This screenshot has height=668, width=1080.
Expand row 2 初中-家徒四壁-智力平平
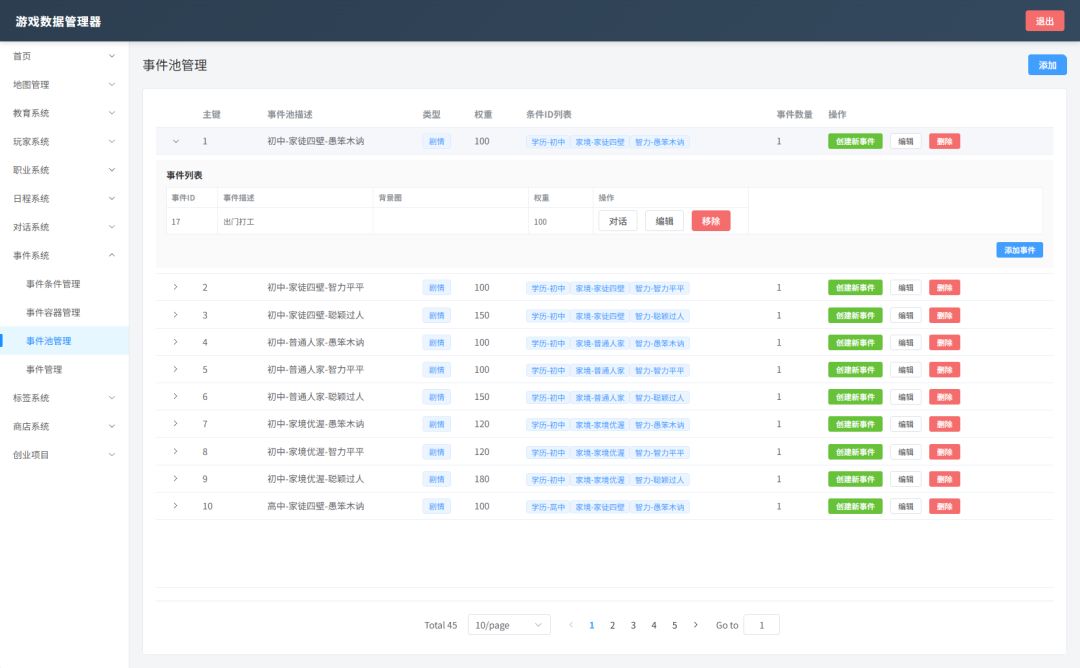coord(176,287)
